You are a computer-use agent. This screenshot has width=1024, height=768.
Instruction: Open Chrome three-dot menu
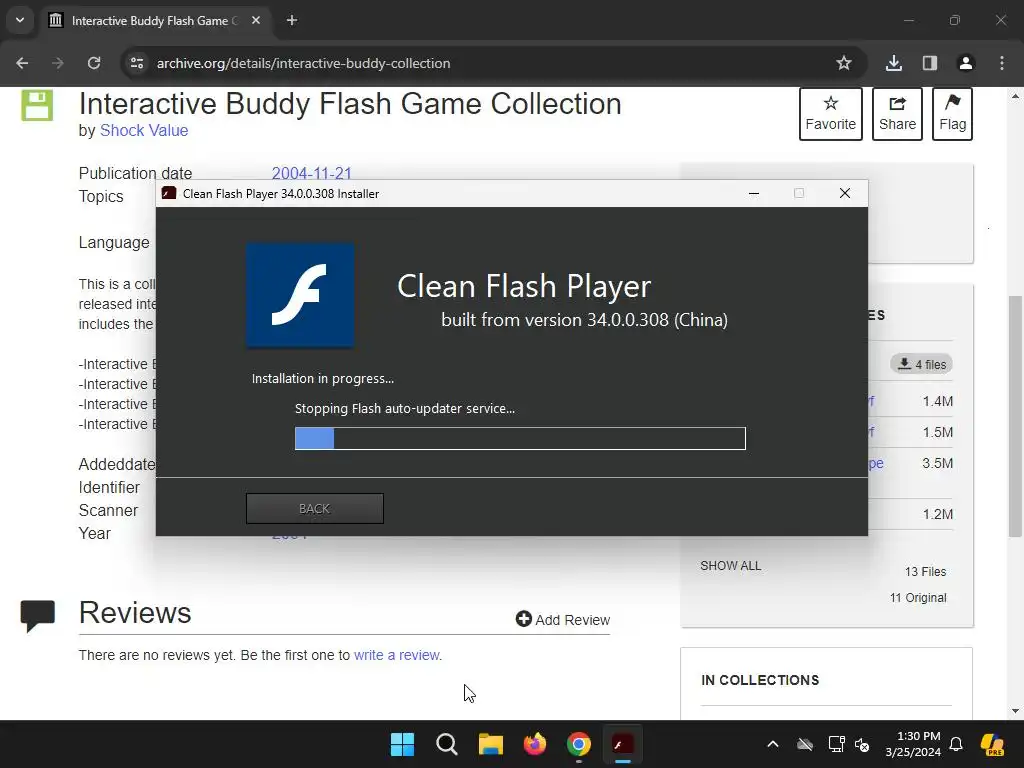(1002, 63)
